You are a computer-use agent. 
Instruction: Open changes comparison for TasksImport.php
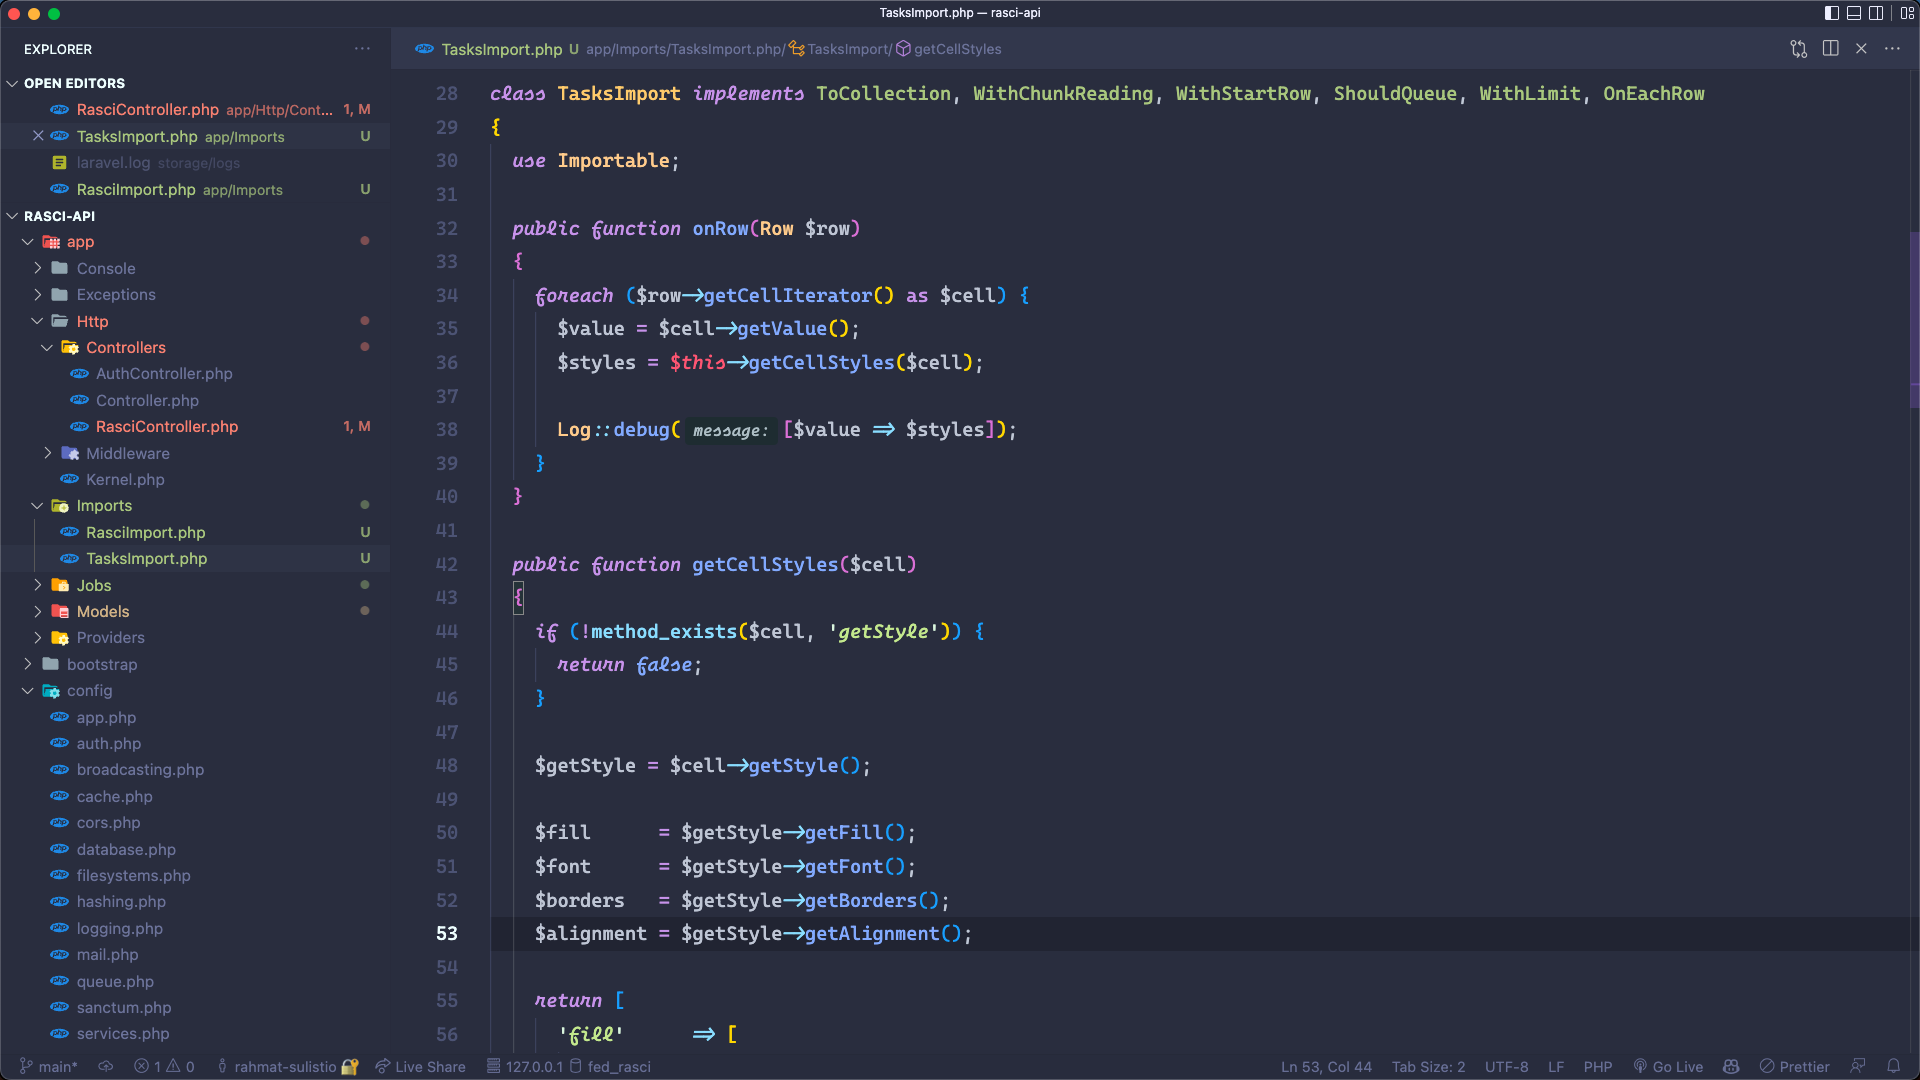pos(1798,49)
